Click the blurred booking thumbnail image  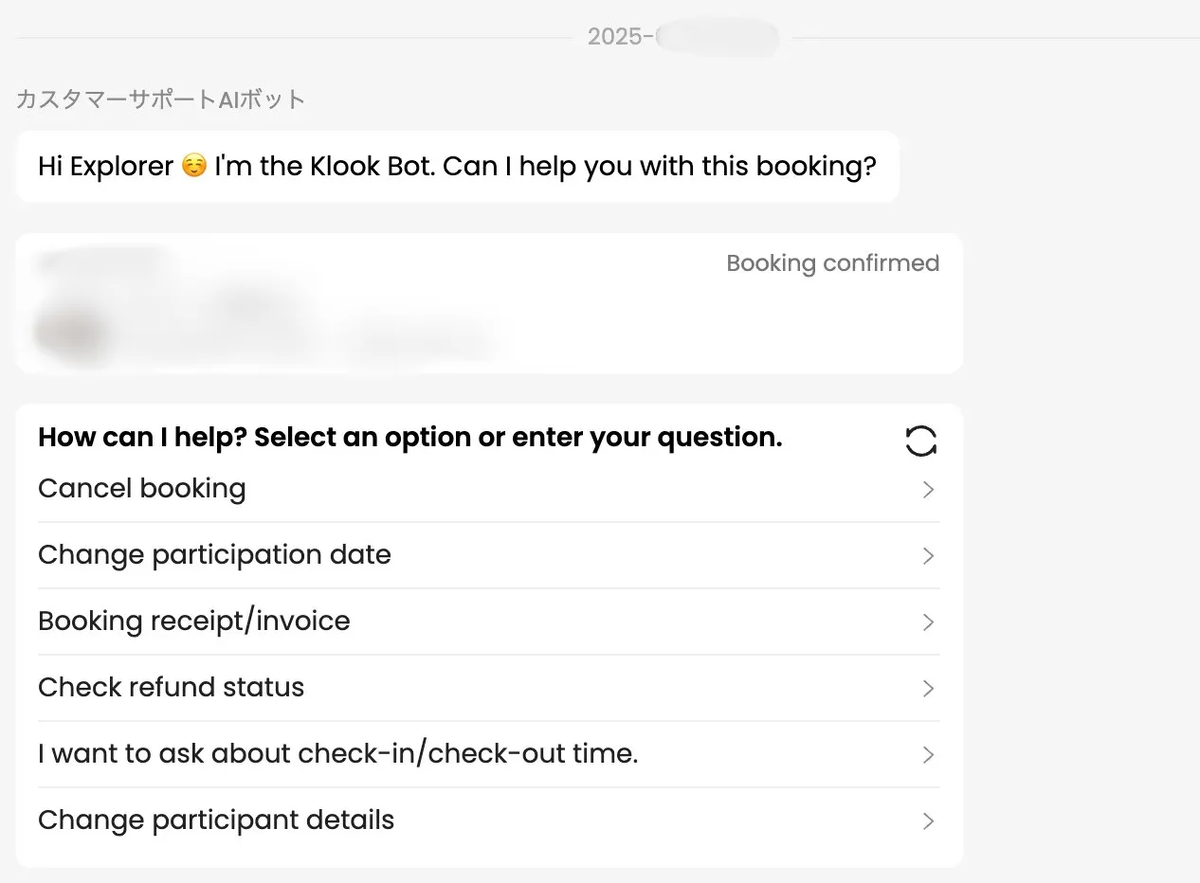click(70, 330)
